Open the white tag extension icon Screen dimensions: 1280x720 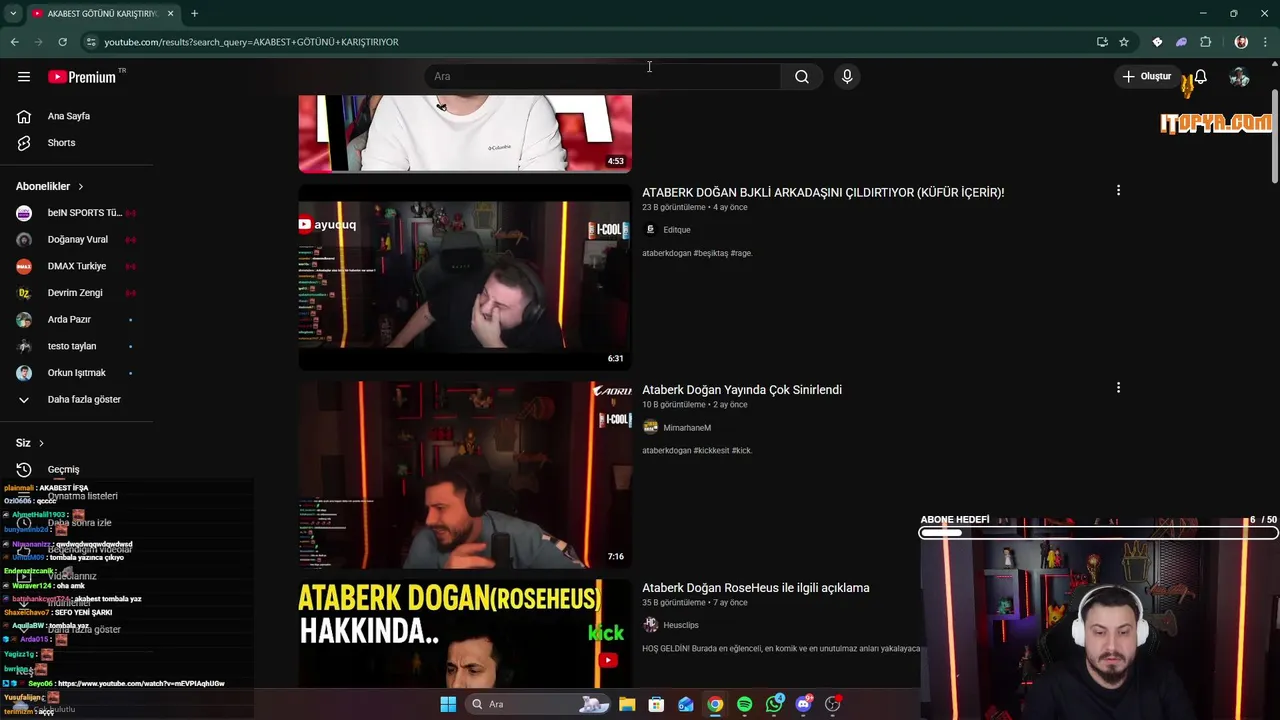pyautogui.click(x=1157, y=42)
